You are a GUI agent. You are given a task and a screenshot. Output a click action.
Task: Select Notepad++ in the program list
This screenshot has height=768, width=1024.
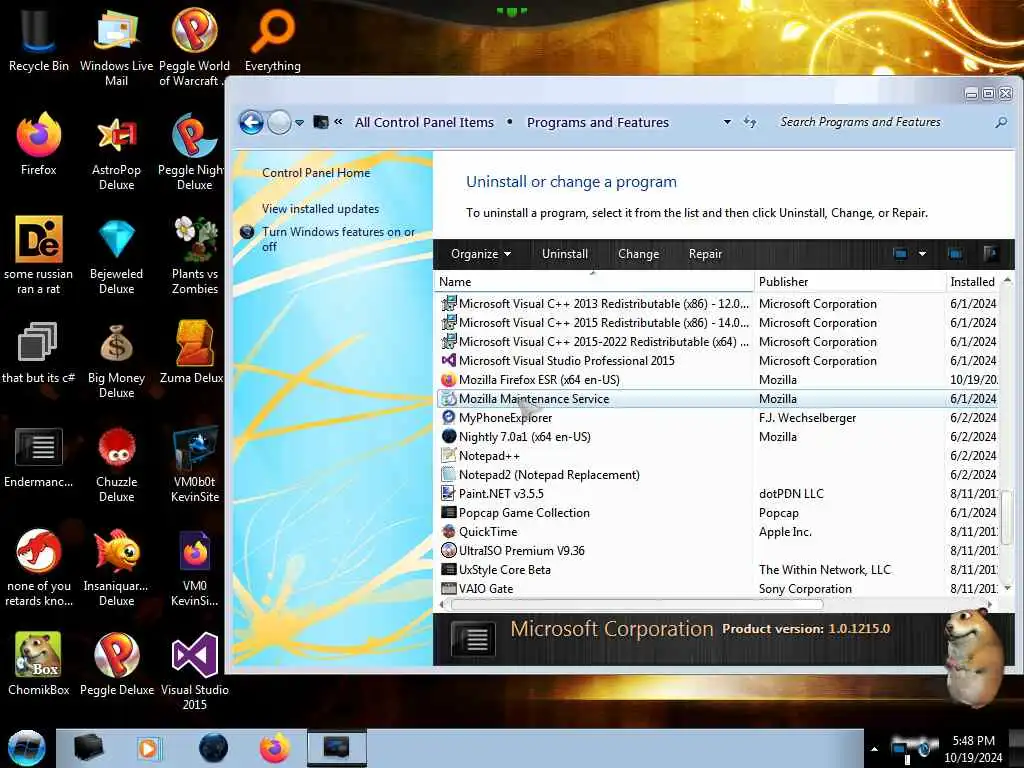point(717,456)
